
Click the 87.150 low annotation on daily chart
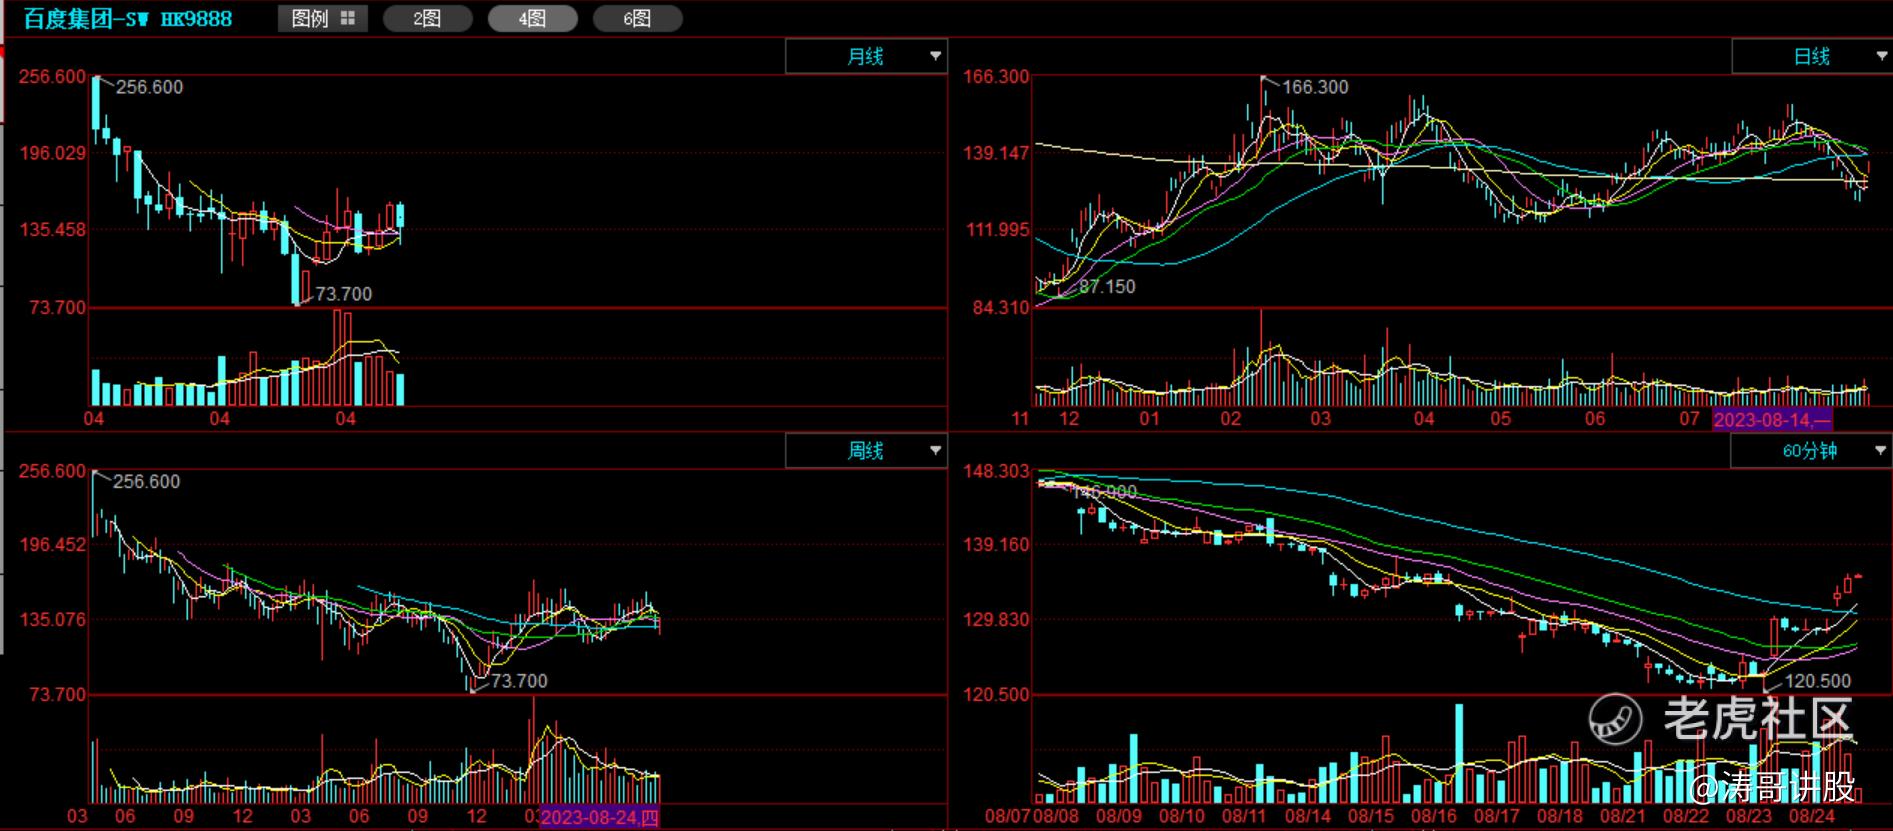[x=1107, y=287]
